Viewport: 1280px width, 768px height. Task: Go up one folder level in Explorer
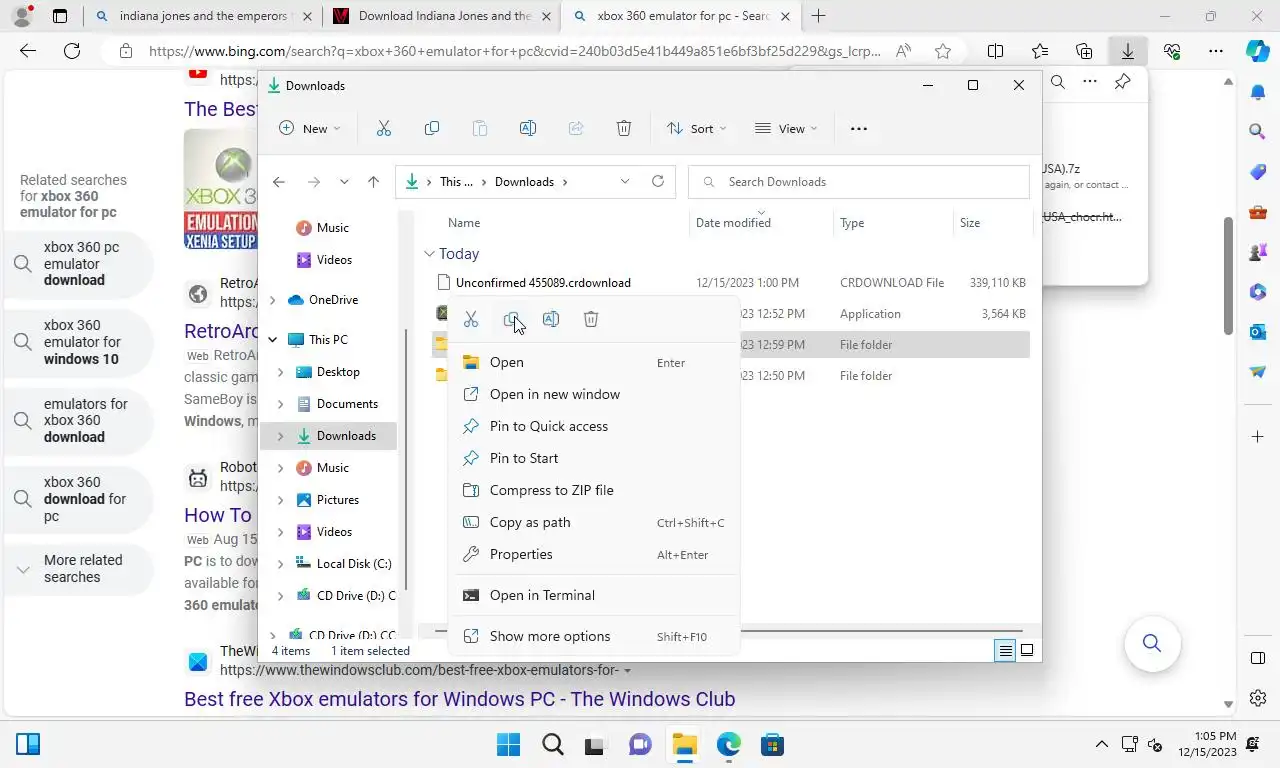click(373, 182)
